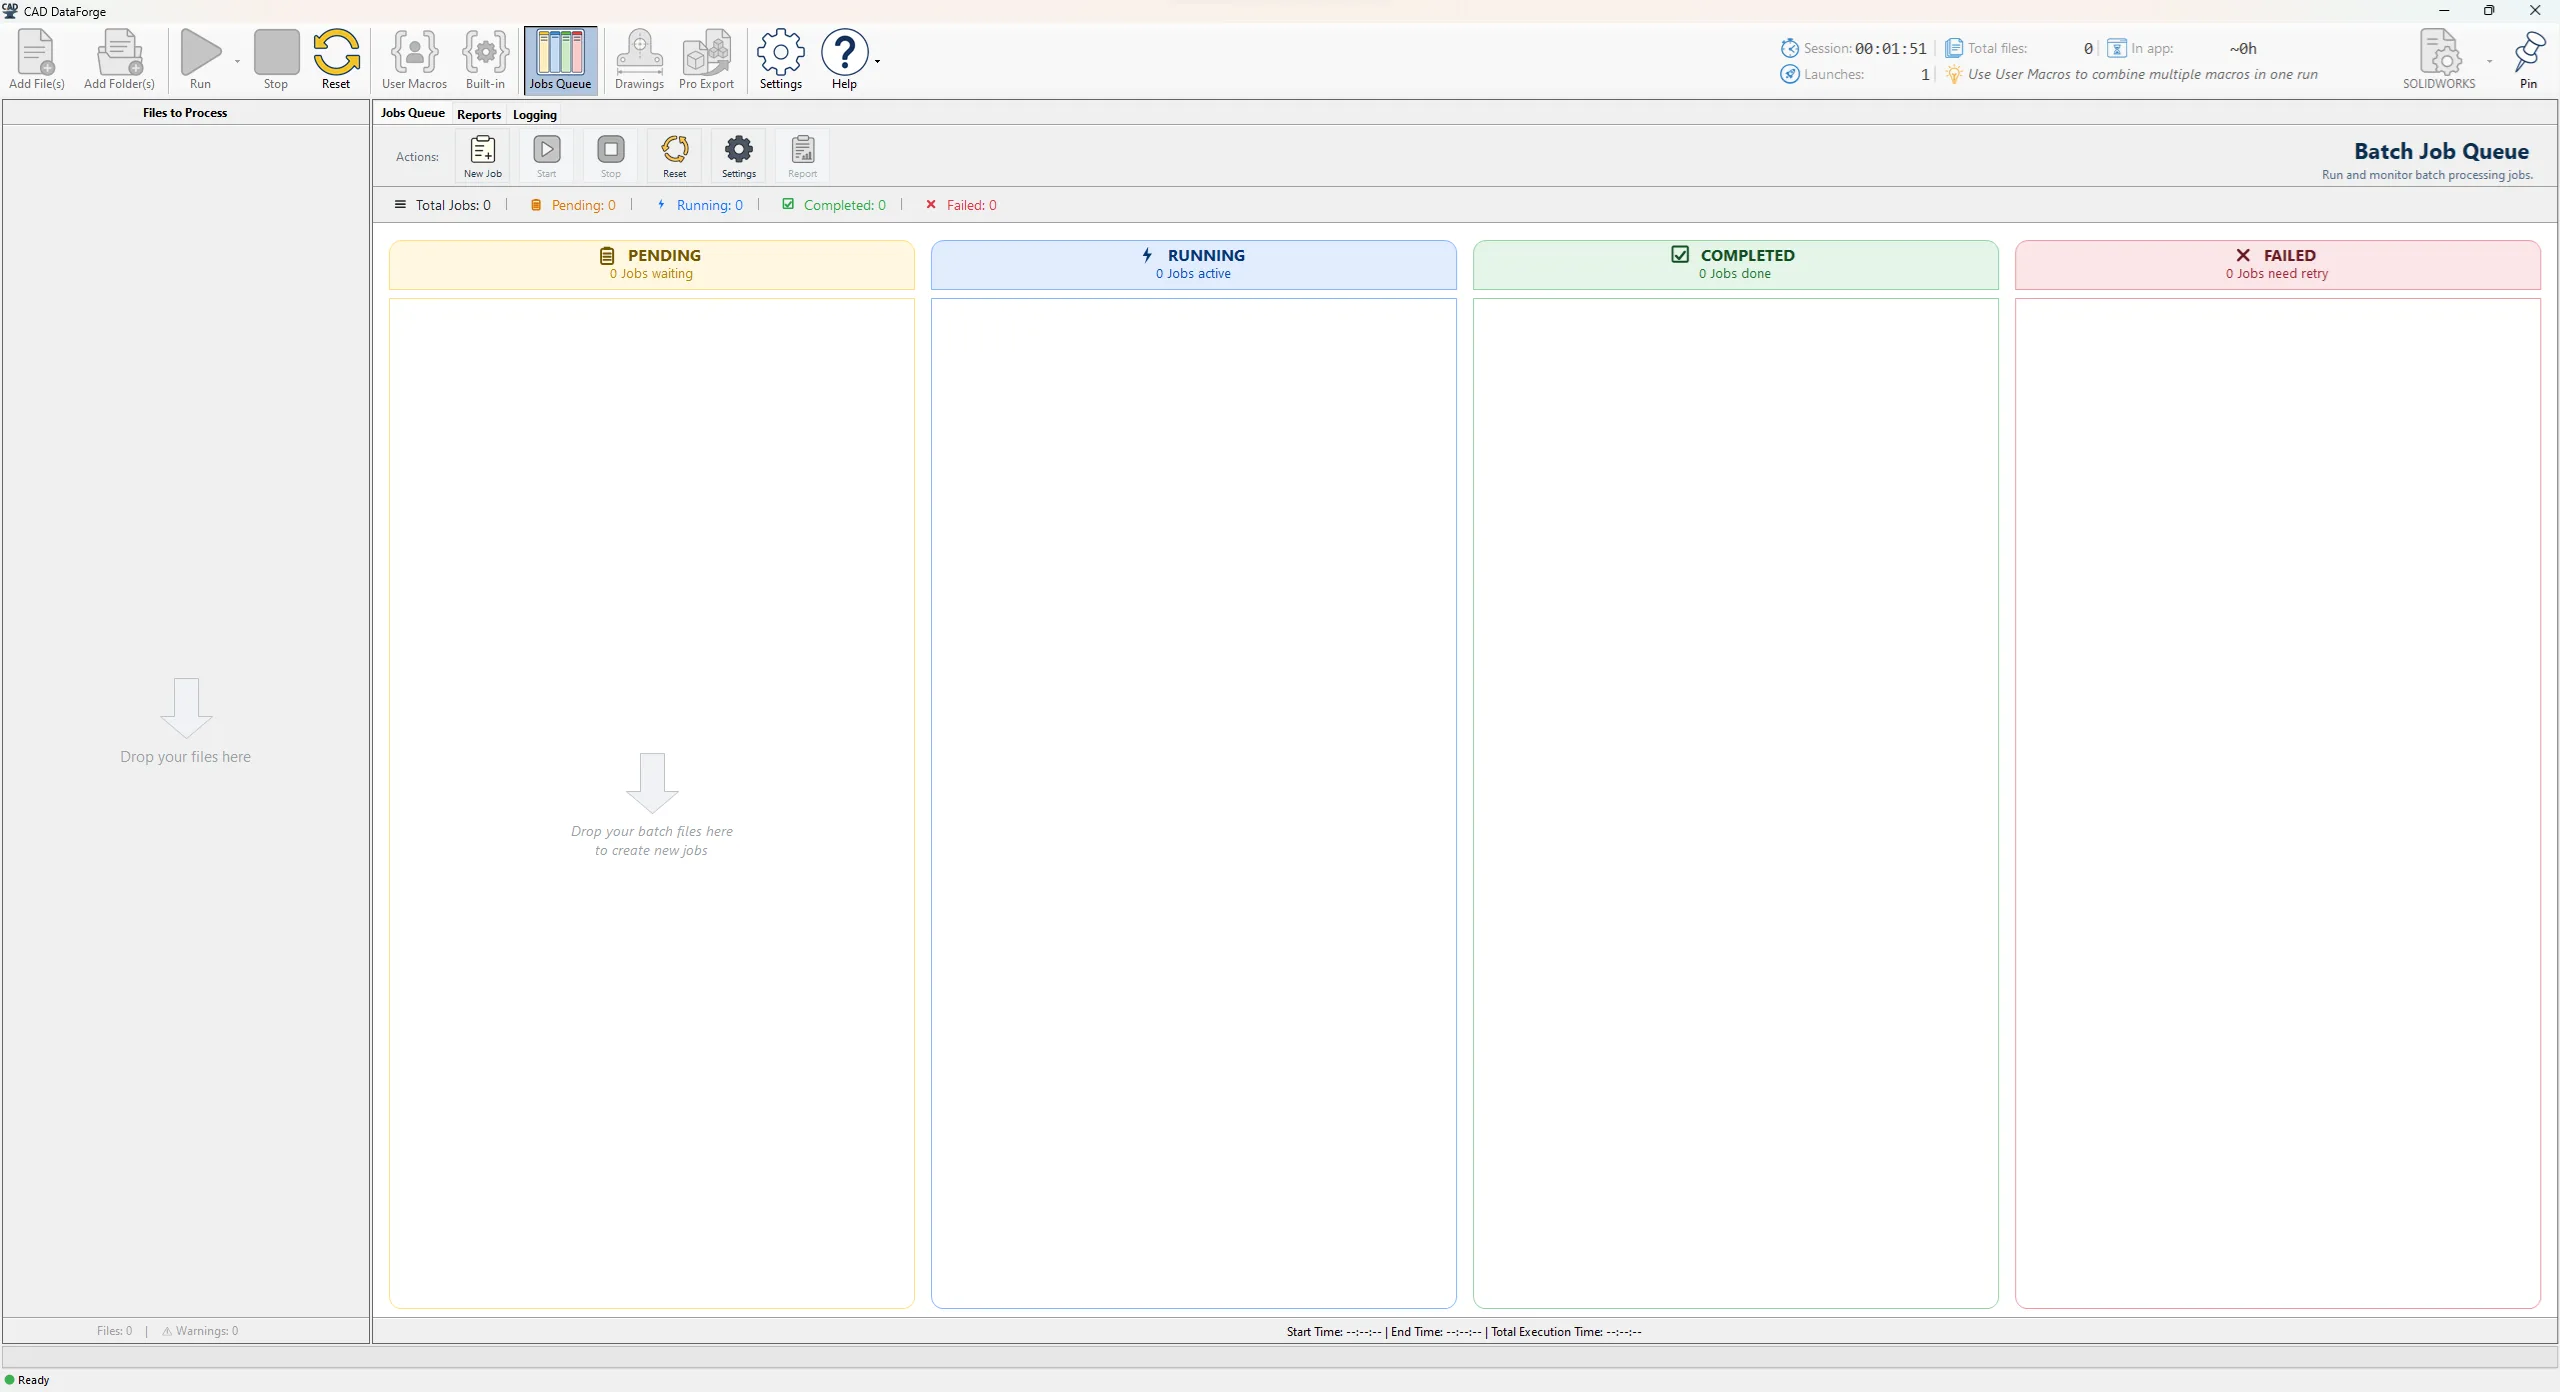Image resolution: width=2560 pixels, height=1392 pixels.
Task: Click the Running: 0 counter
Action: point(700,205)
